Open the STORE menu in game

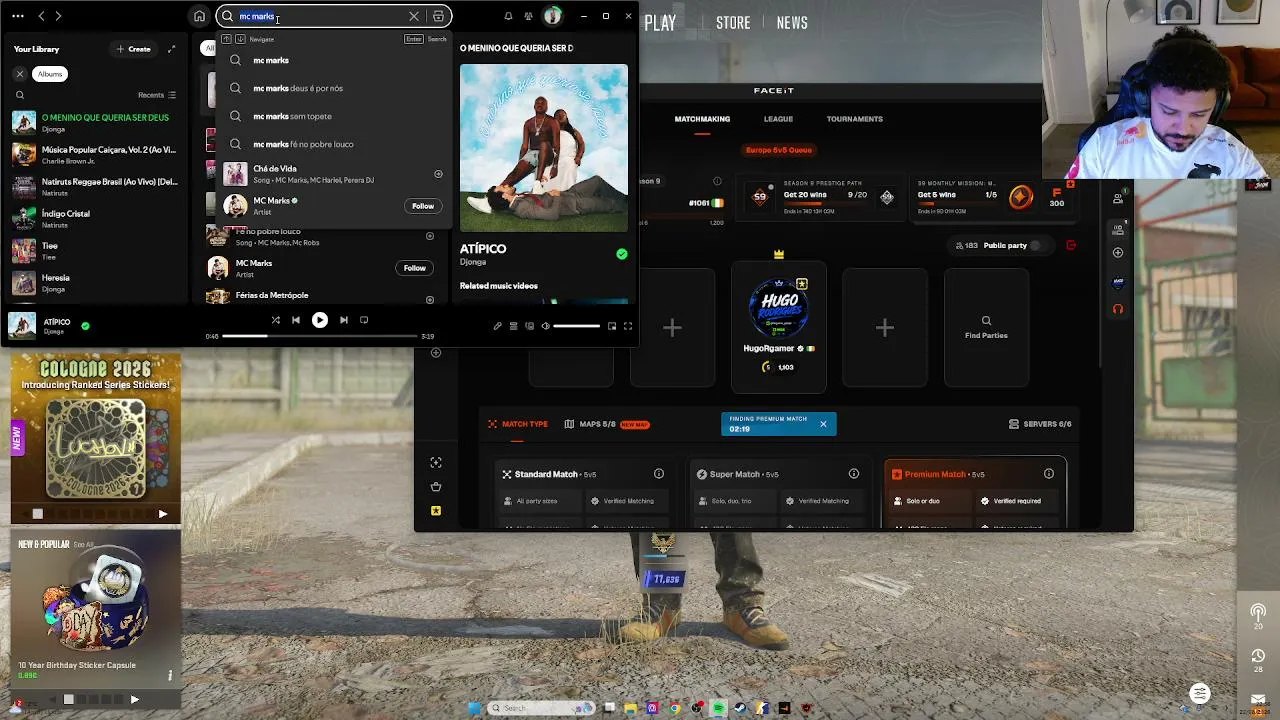(733, 23)
